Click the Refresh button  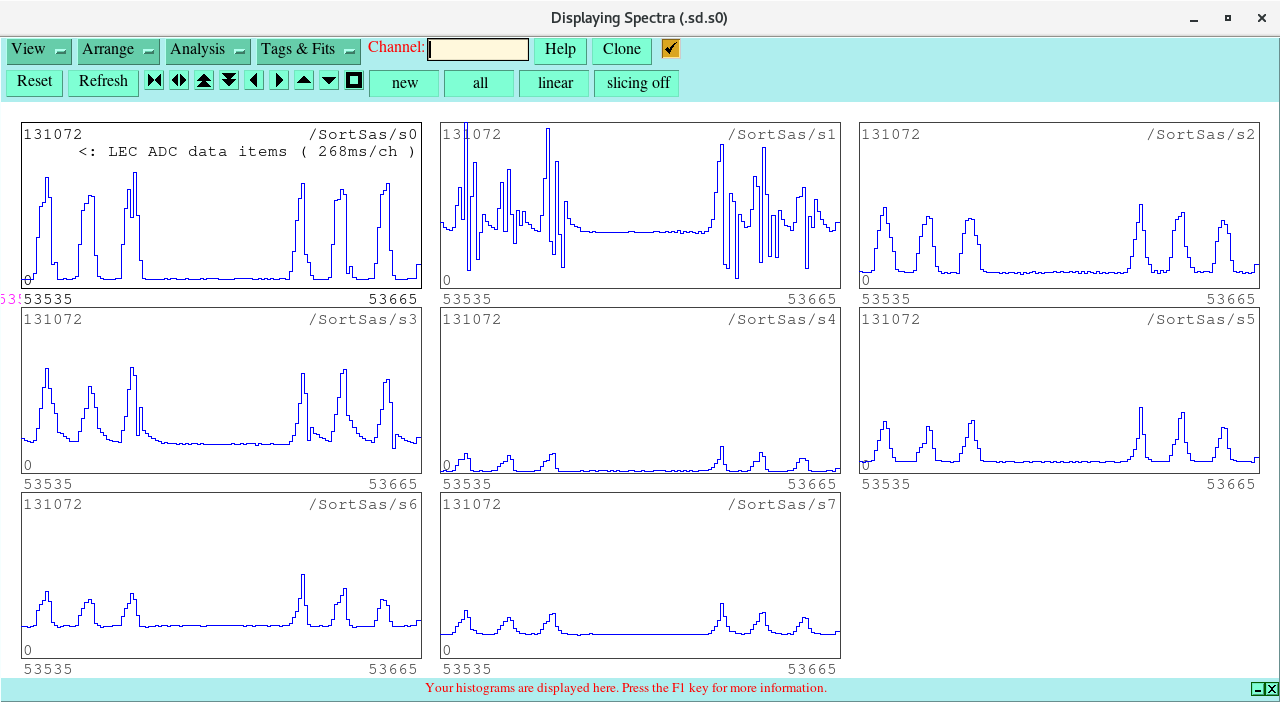click(x=103, y=82)
